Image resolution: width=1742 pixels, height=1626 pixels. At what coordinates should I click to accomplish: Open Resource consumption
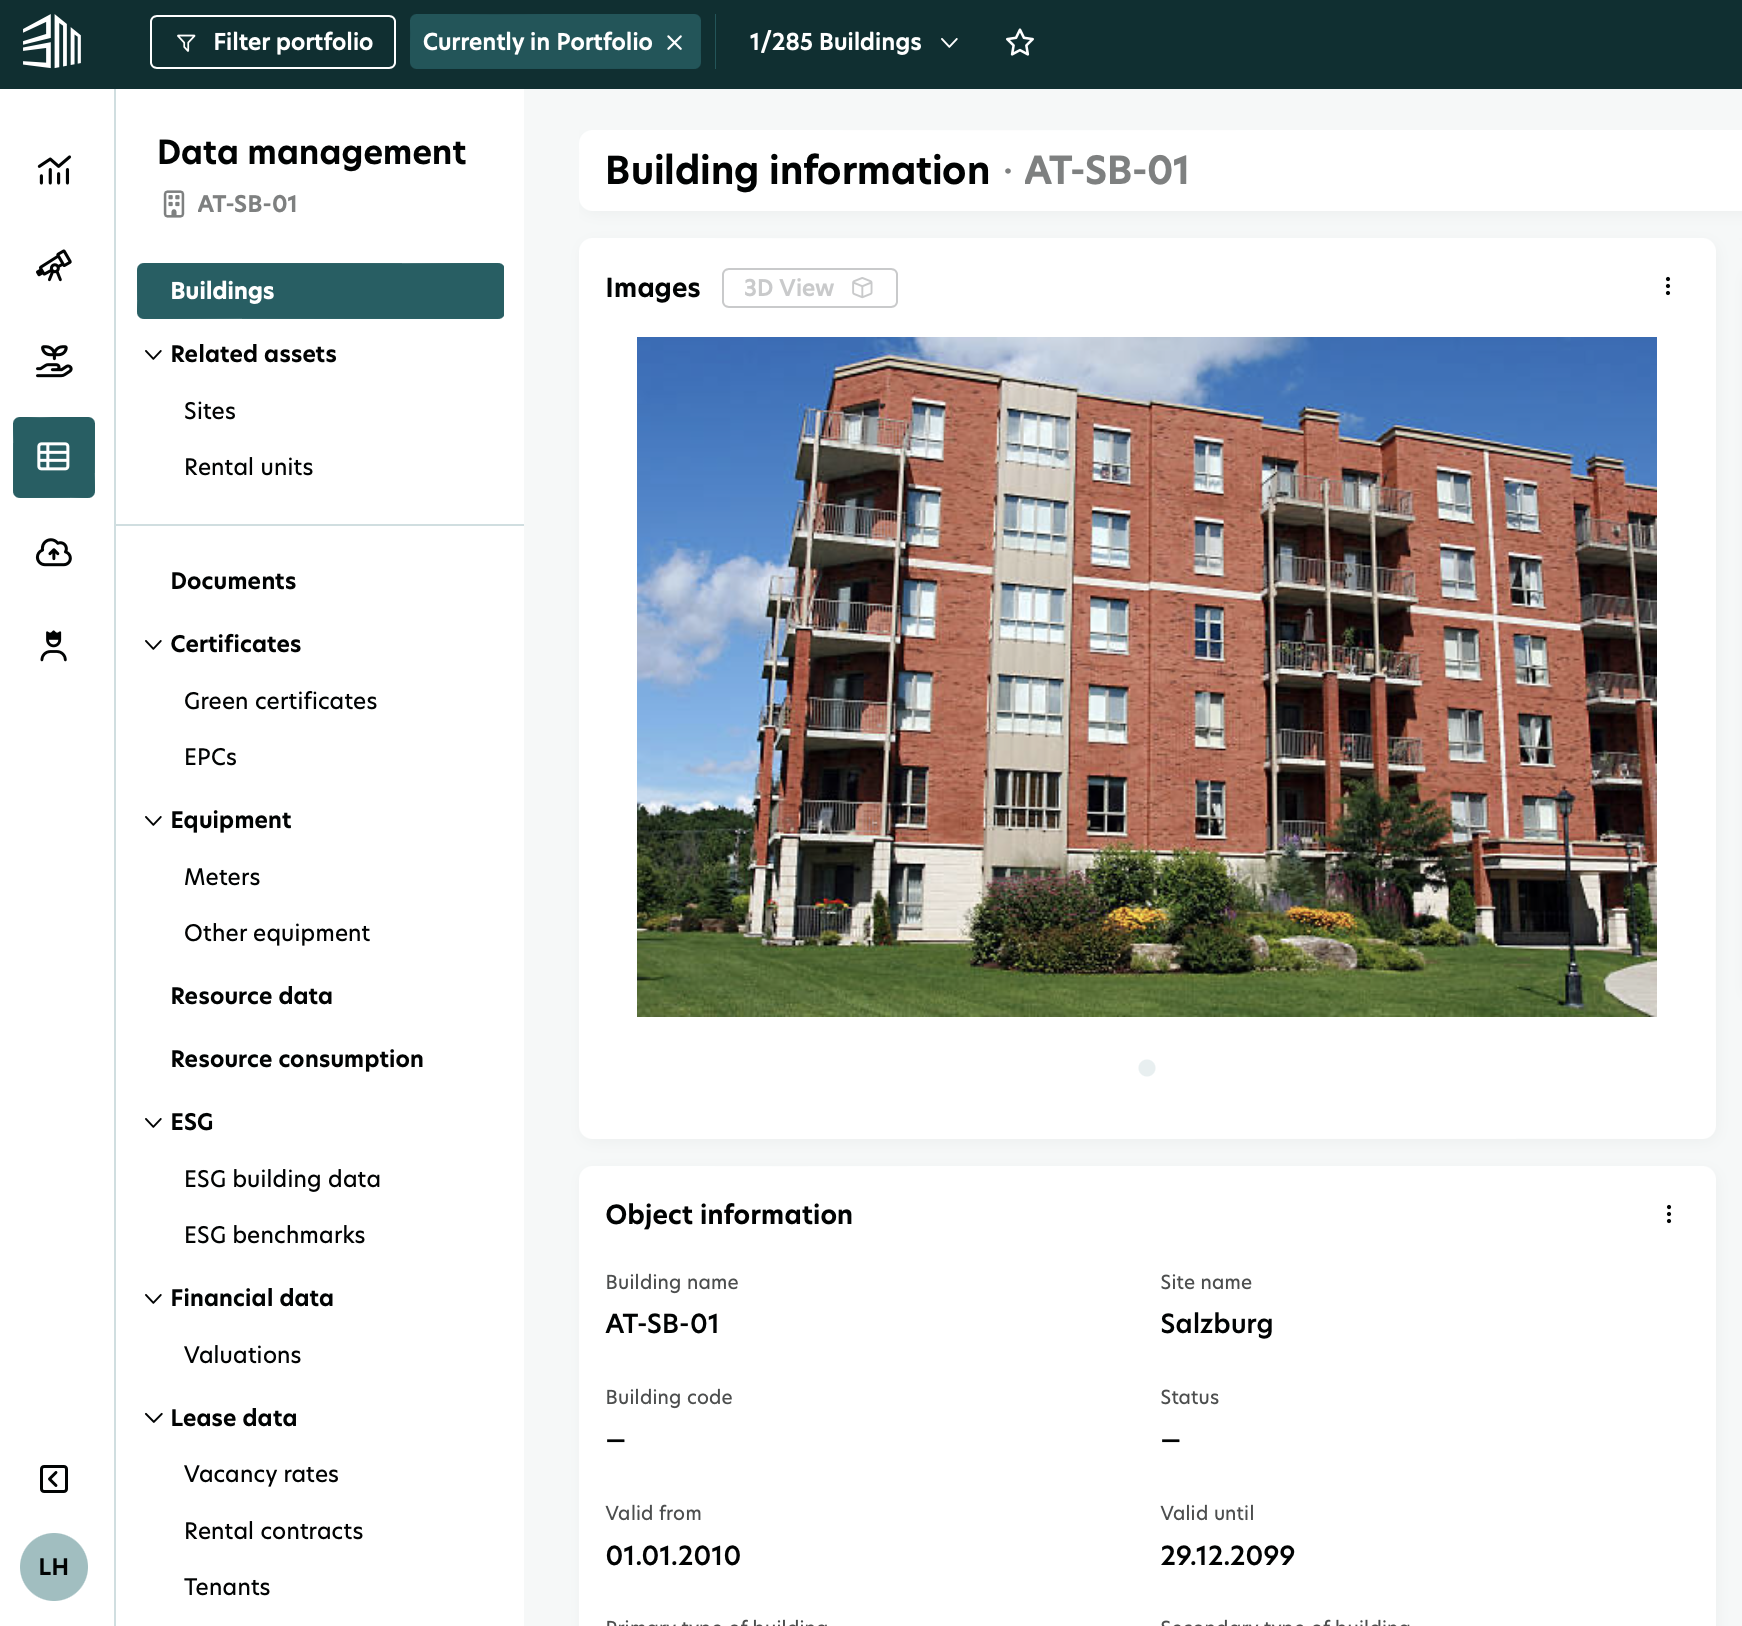[x=297, y=1059]
